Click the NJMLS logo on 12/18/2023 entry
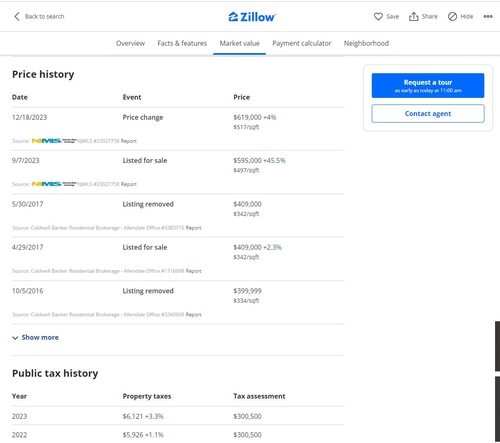This screenshot has width=500, height=443. pos(54,141)
